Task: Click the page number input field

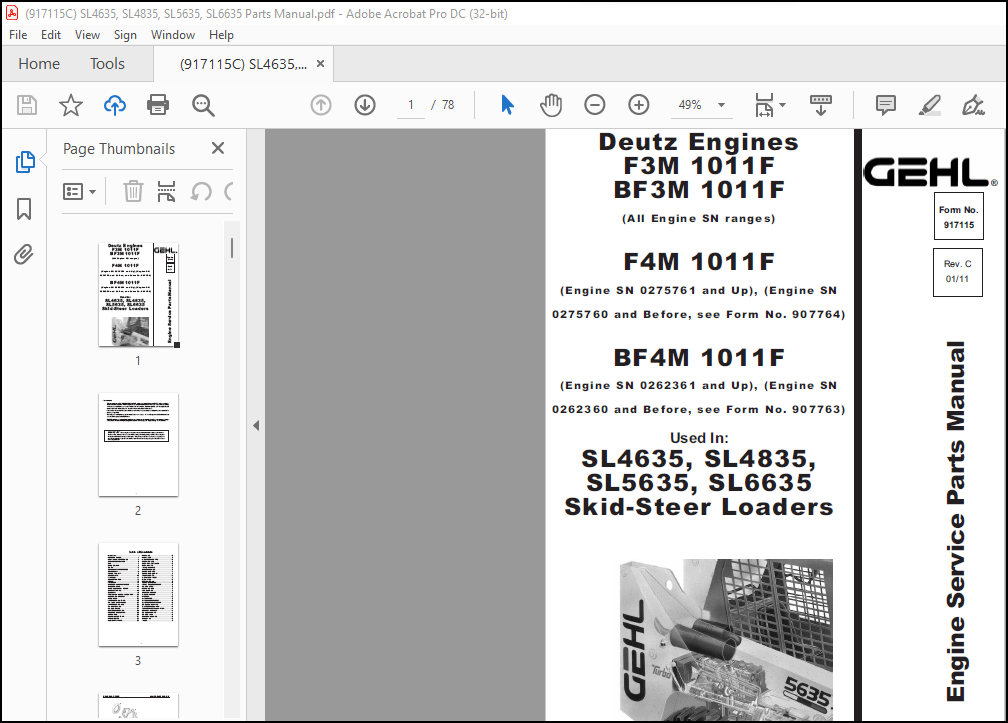Action: click(x=411, y=105)
